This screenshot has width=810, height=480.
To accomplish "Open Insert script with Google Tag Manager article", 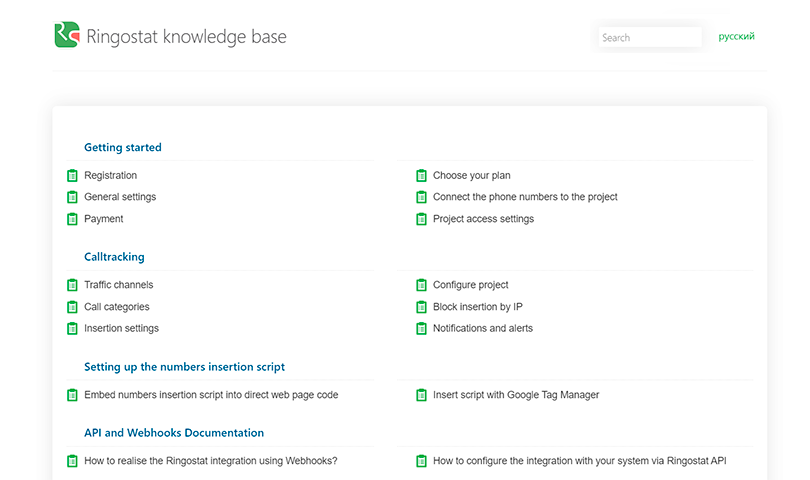I will coord(516,395).
